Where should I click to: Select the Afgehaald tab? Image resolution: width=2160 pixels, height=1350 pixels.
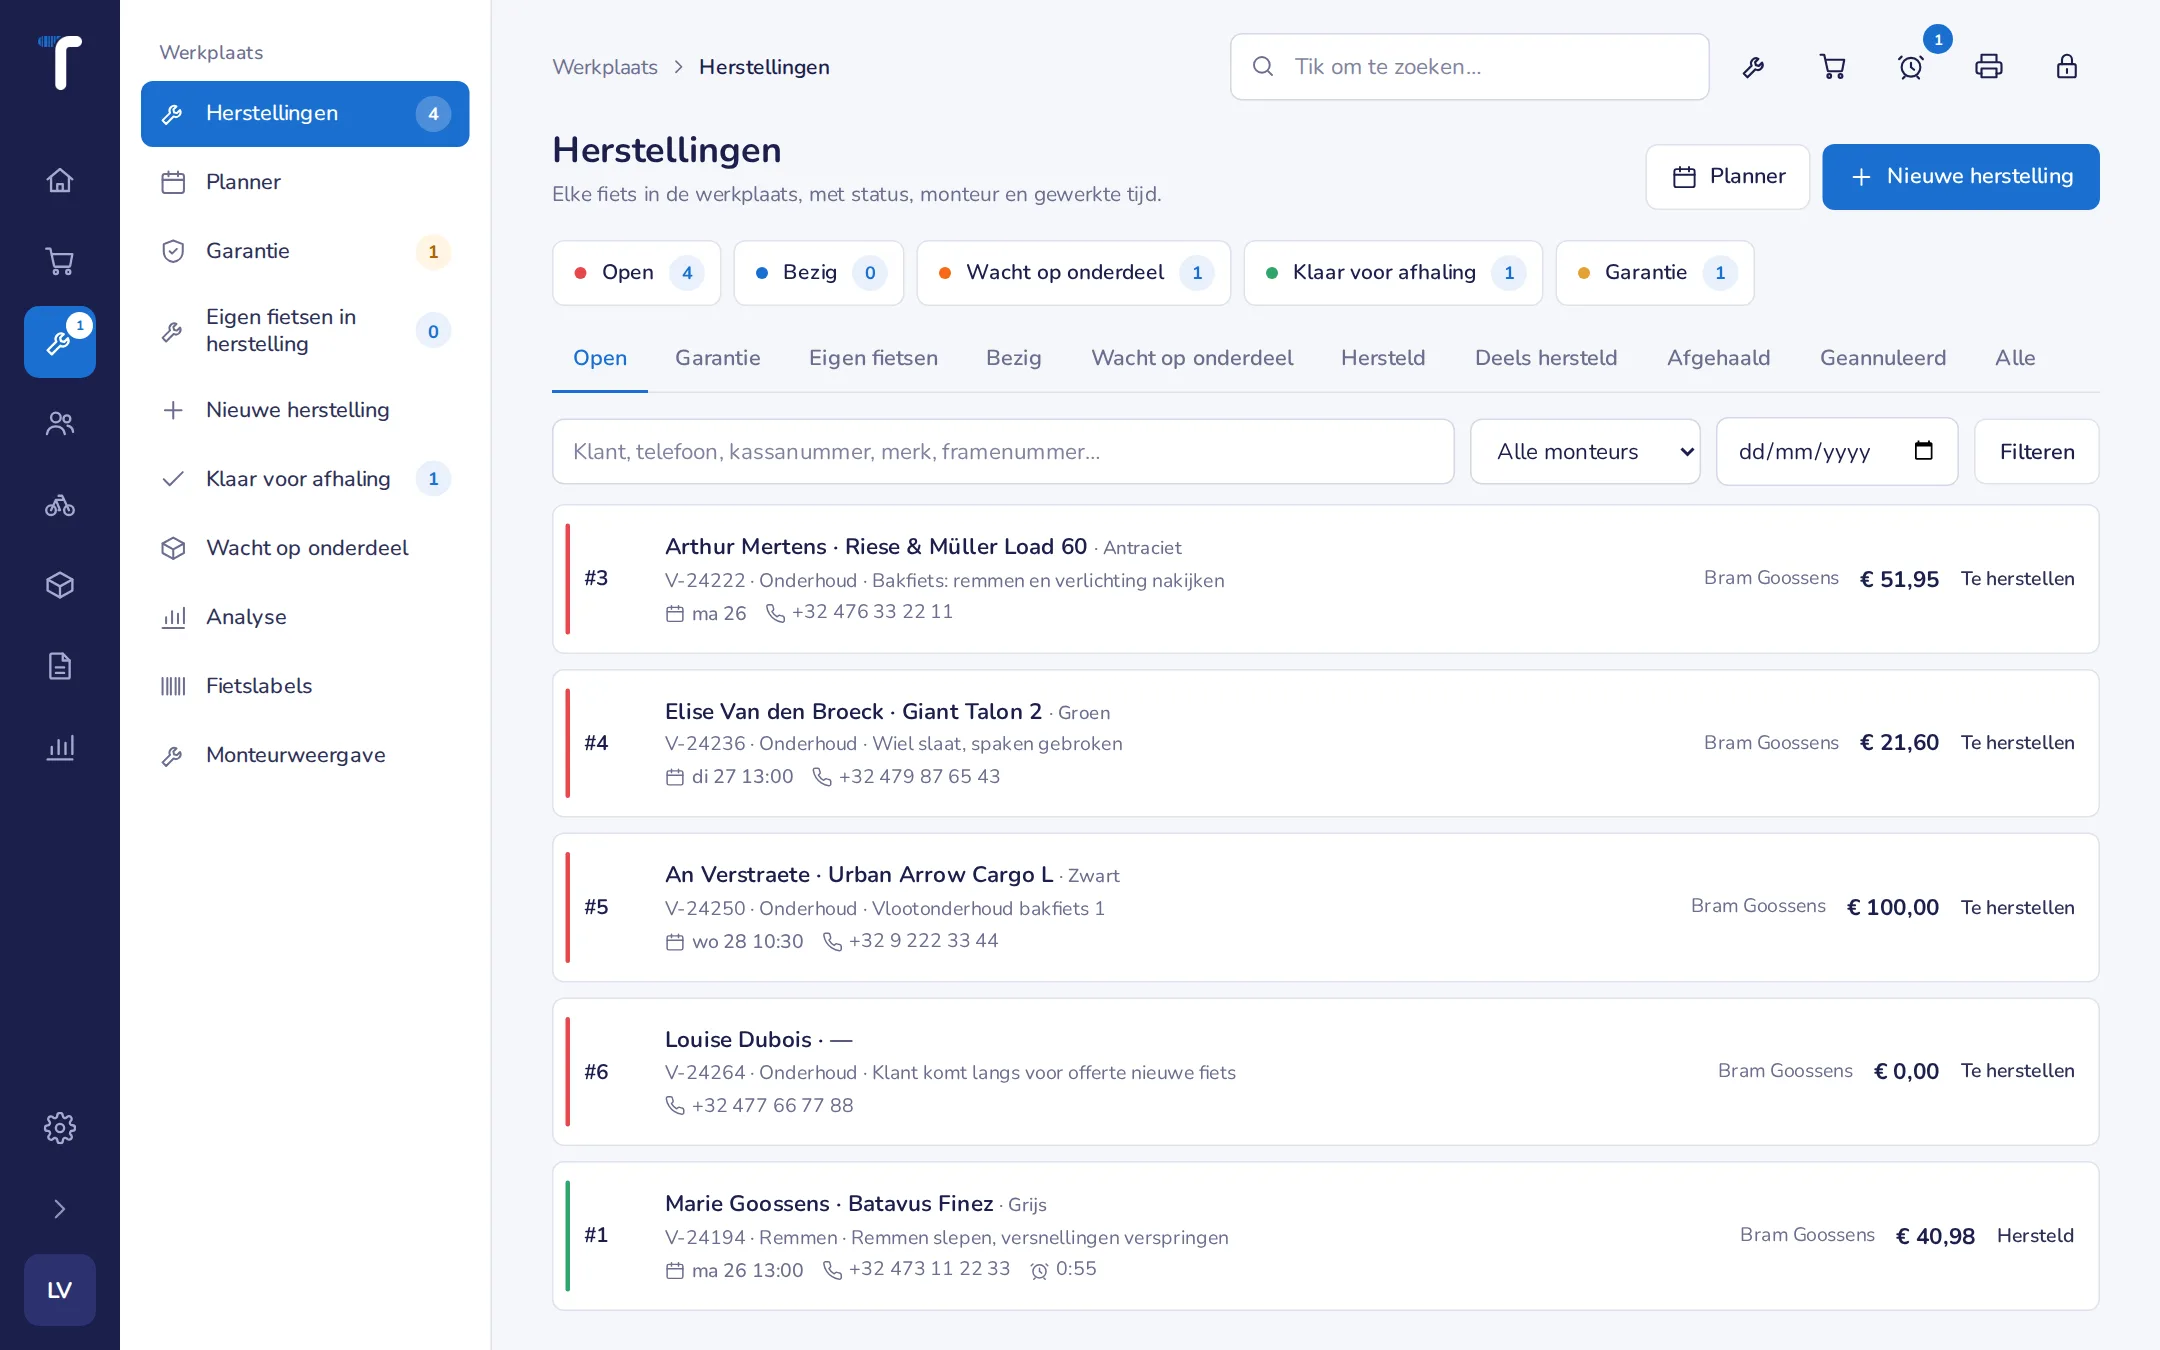[x=1718, y=358]
